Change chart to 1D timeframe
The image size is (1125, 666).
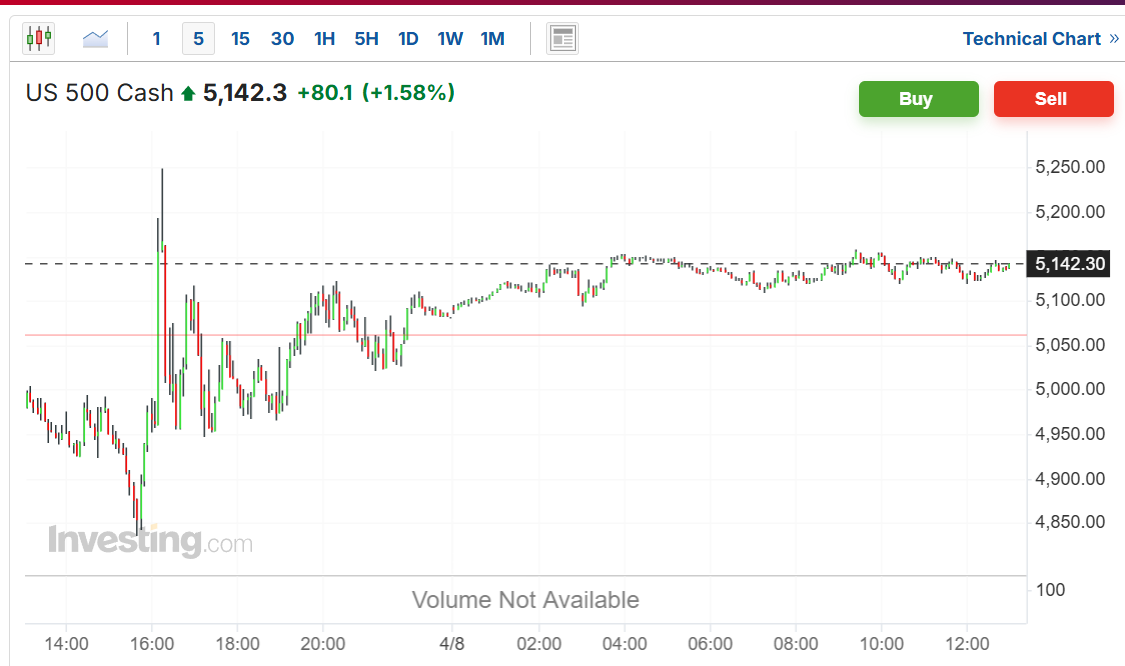point(408,39)
